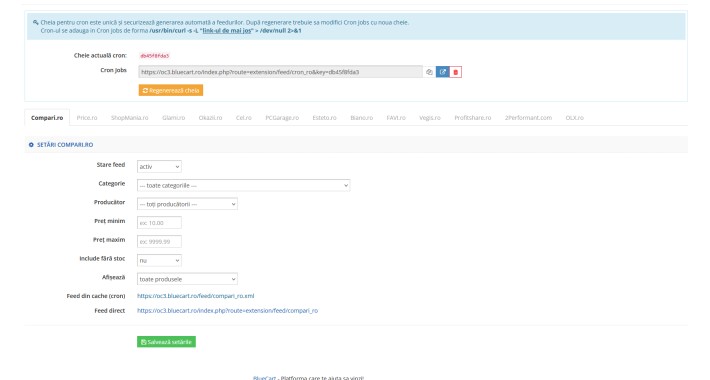
Task: Click the key icon in info banner
Action: [x=35, y=22]
